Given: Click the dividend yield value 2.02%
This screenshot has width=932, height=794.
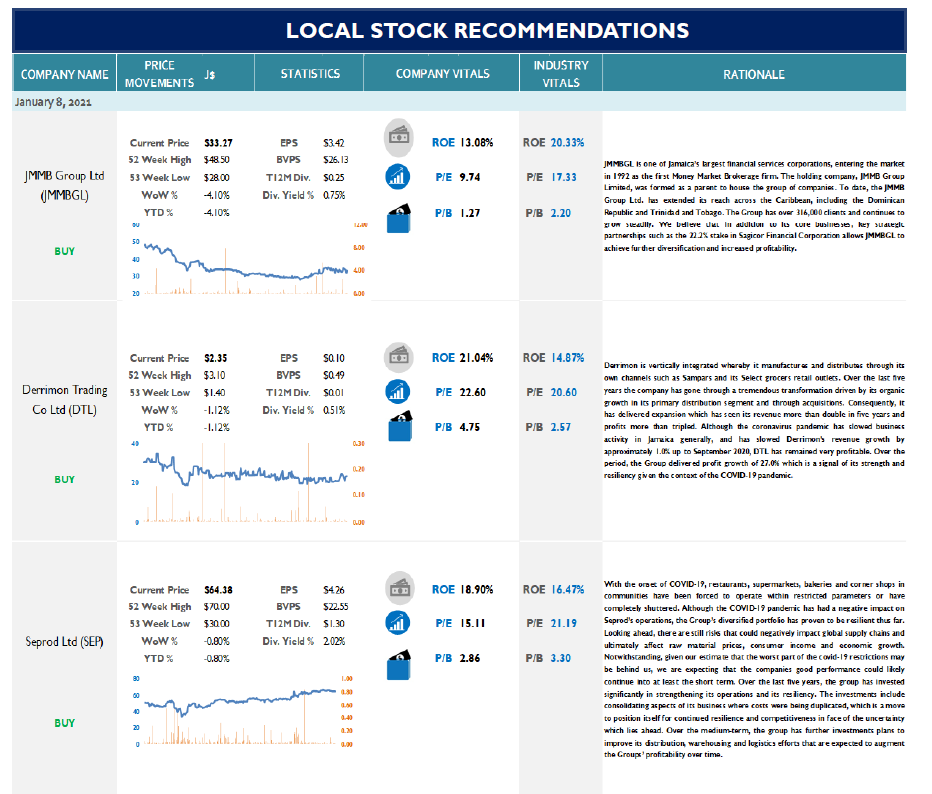Looking at the screenshot, I should click(x=334, y=641).
